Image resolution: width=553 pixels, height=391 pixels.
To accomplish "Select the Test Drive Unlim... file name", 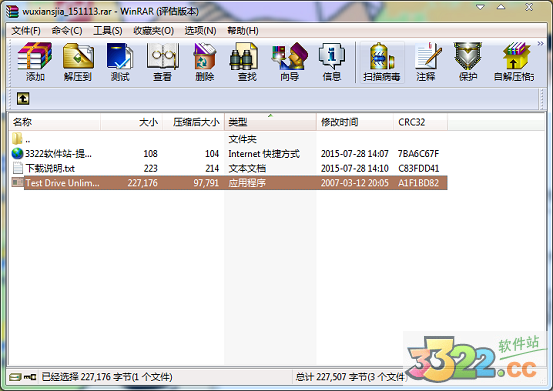I will coord(62,183).
